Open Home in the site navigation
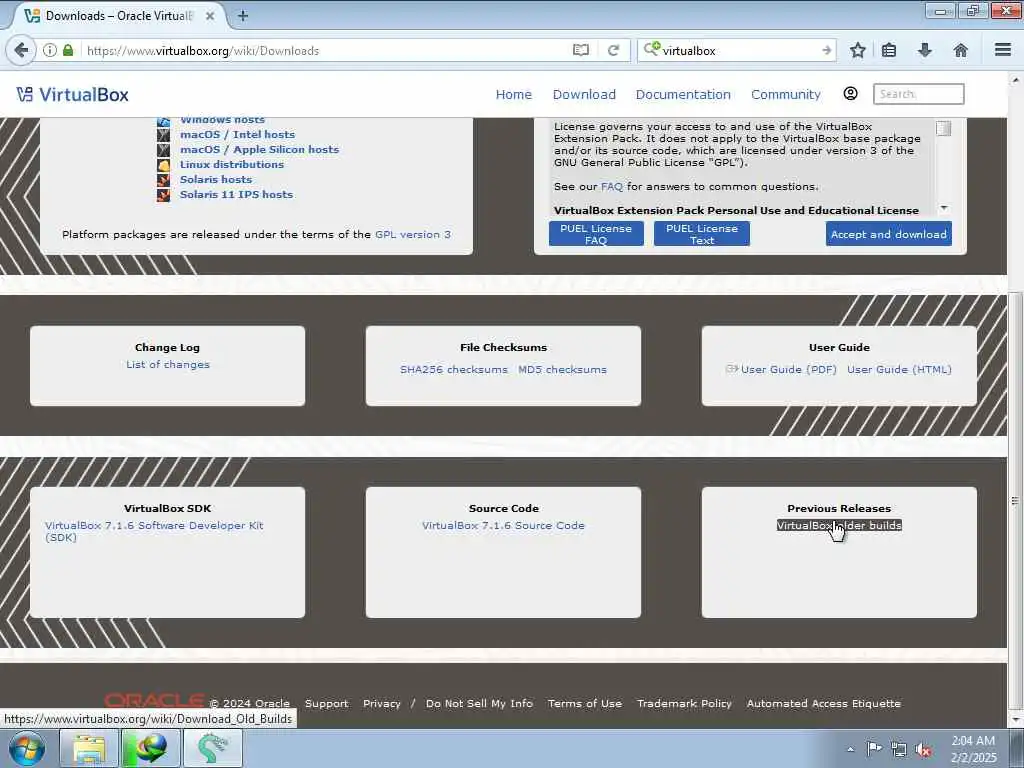The height and width of the screenshot is (768, 1024). pos(513,95)
